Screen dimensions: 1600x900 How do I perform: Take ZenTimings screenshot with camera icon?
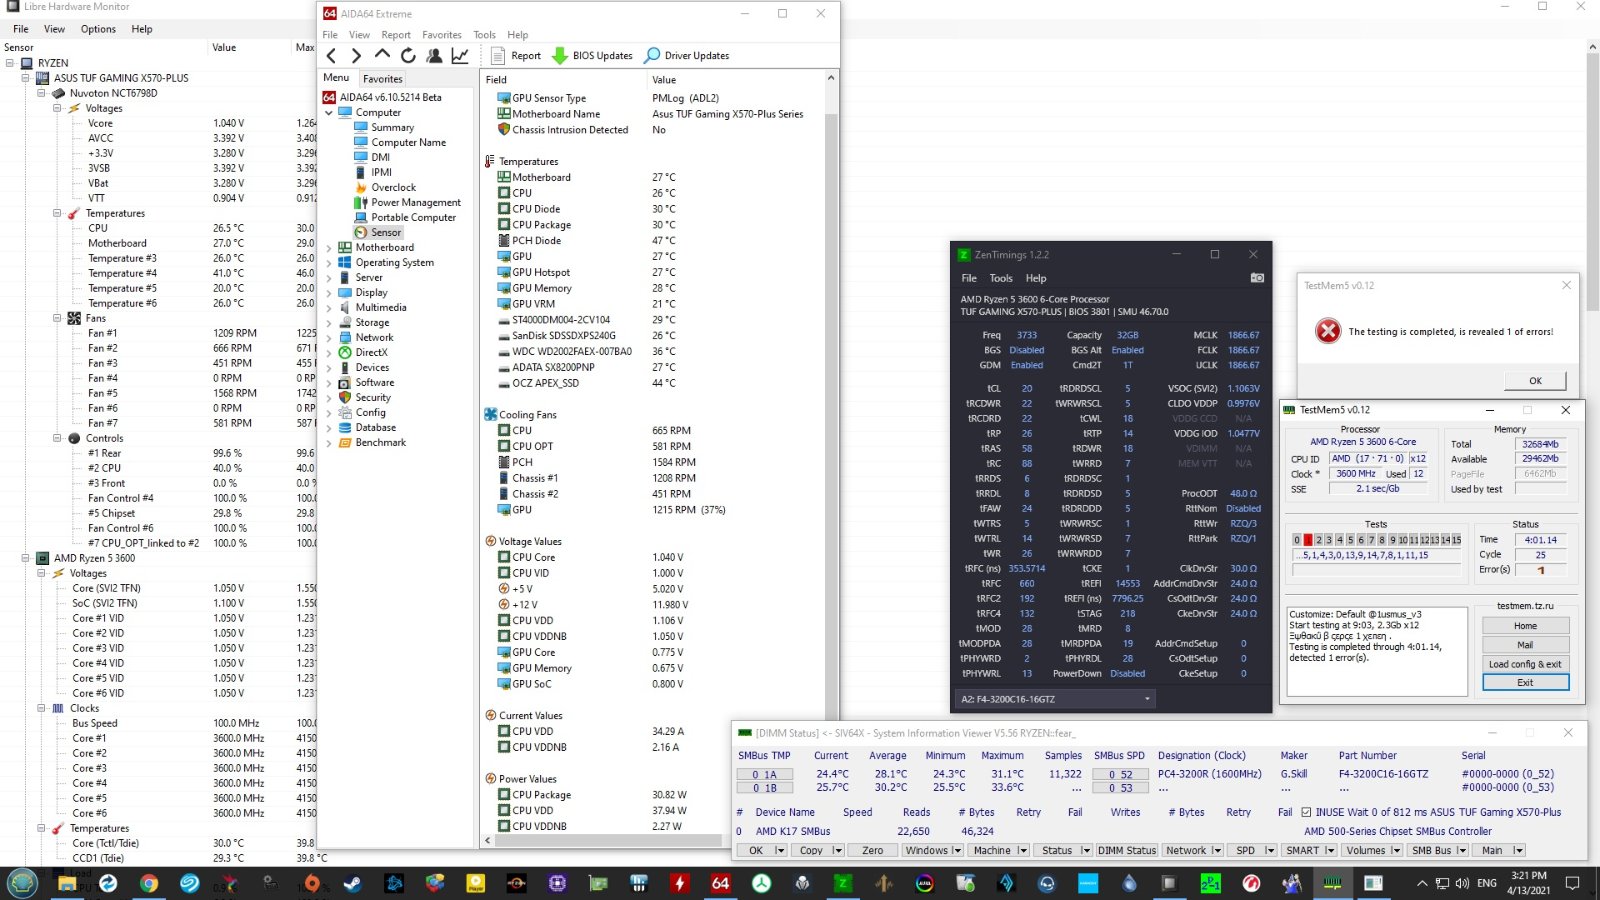1257,278
